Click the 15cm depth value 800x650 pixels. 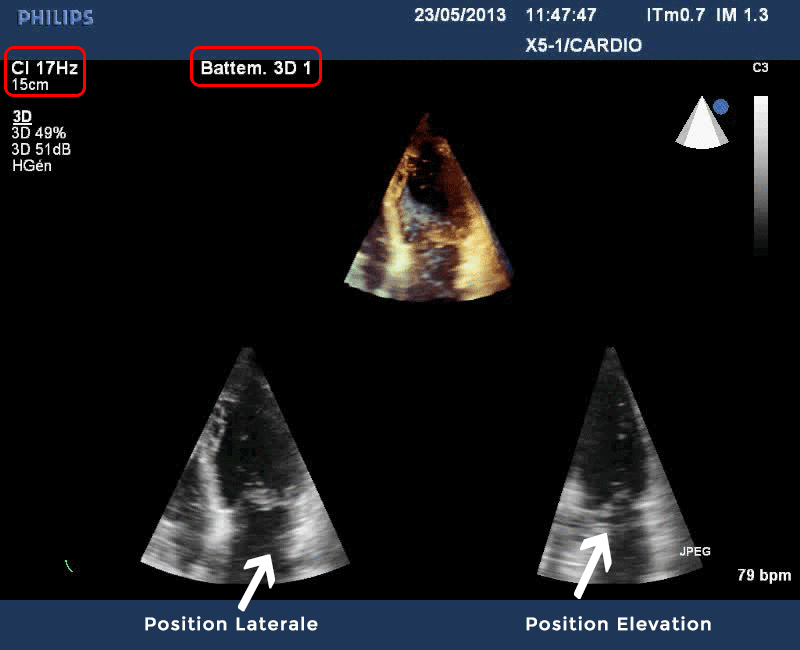(x=30, y=85)
